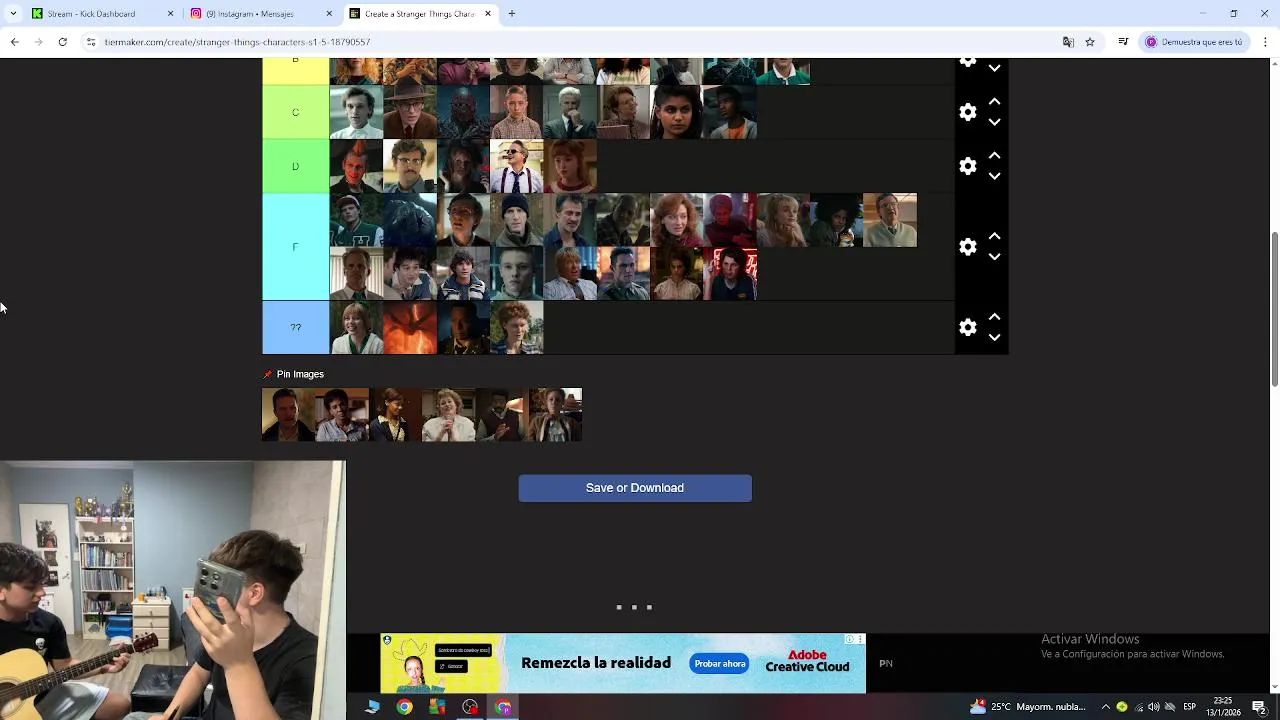
Task: Open the tab search dropdown
Action: tap(13, 14)
